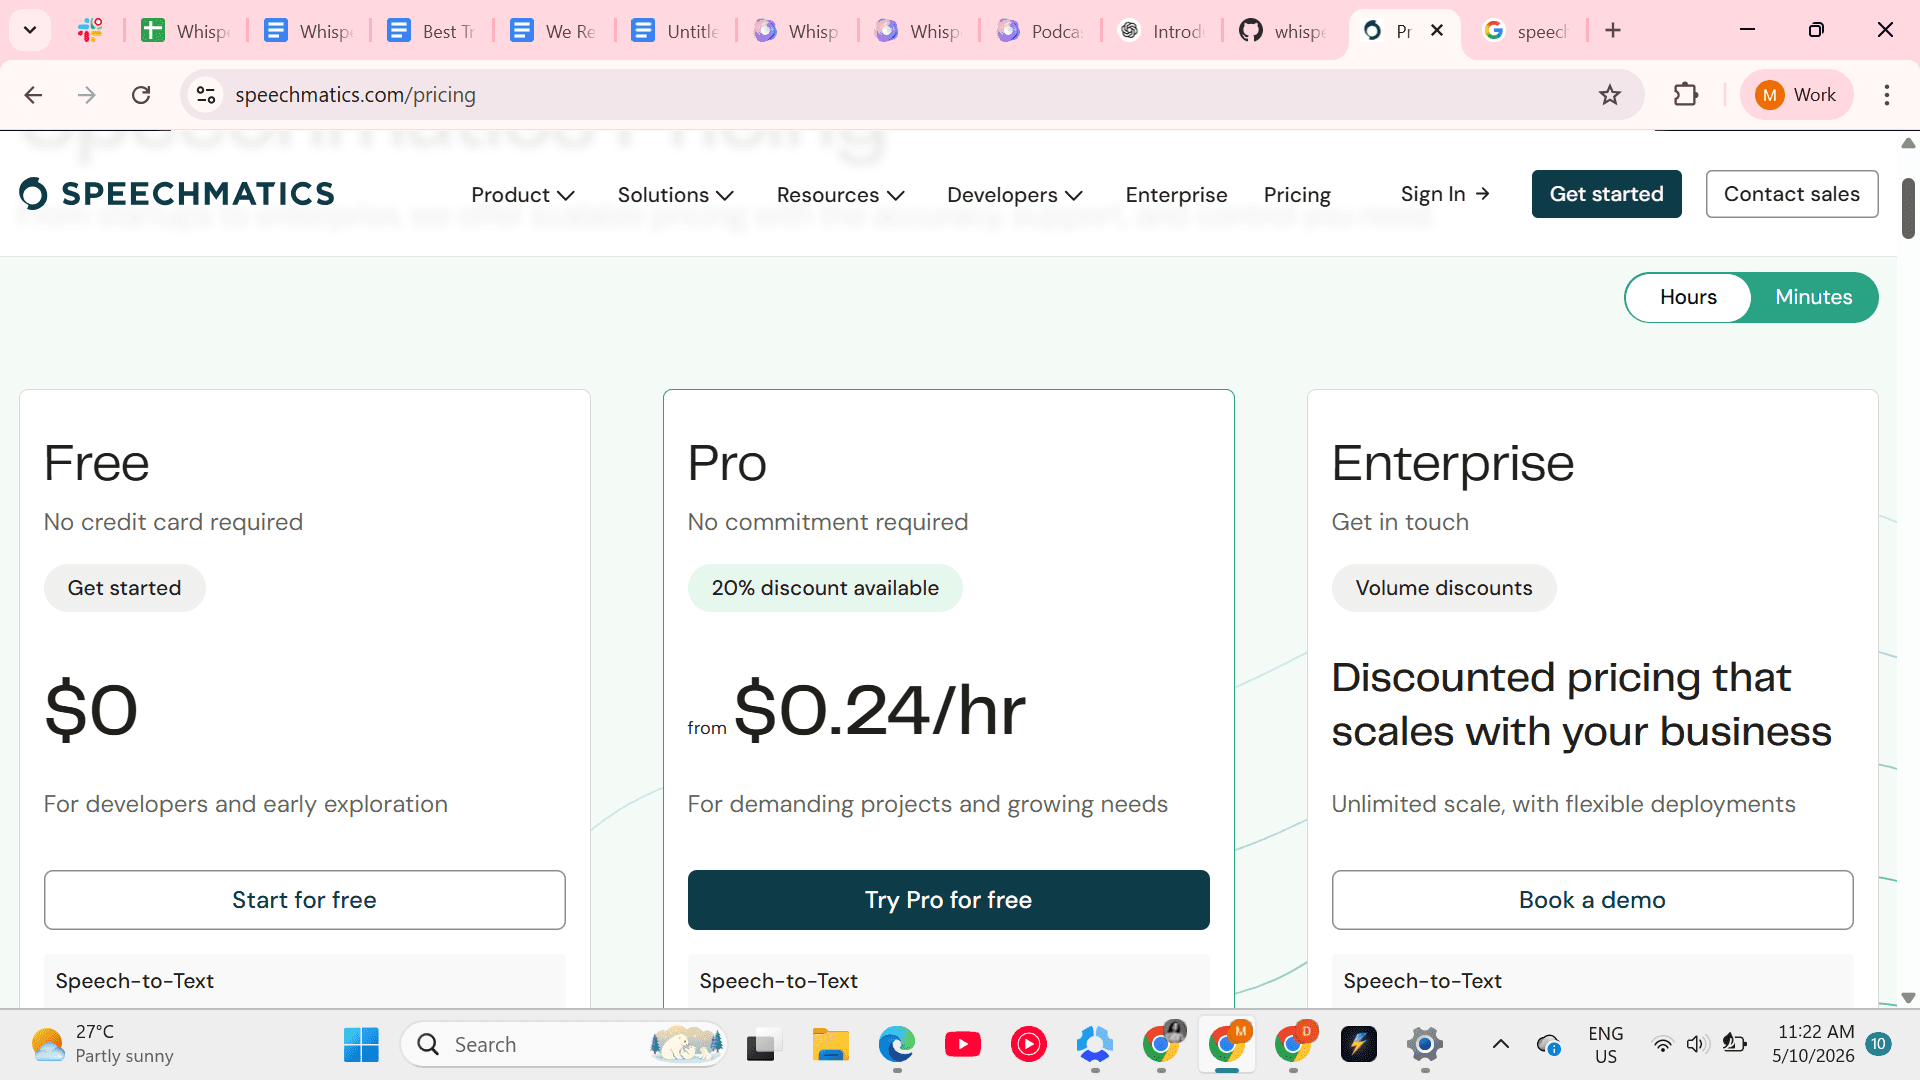This screenshot has height=1080, width=1920.
Task: Open the weather widget
Action: pos(103,1044)
